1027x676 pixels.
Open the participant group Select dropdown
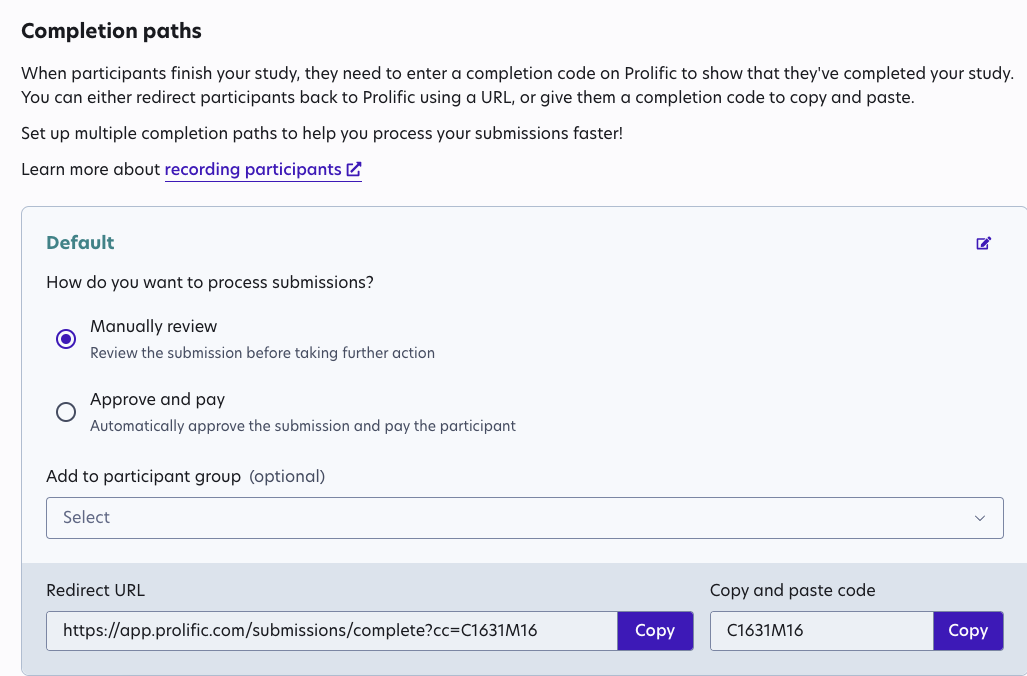pyautogui.click(x=524, y=518)
